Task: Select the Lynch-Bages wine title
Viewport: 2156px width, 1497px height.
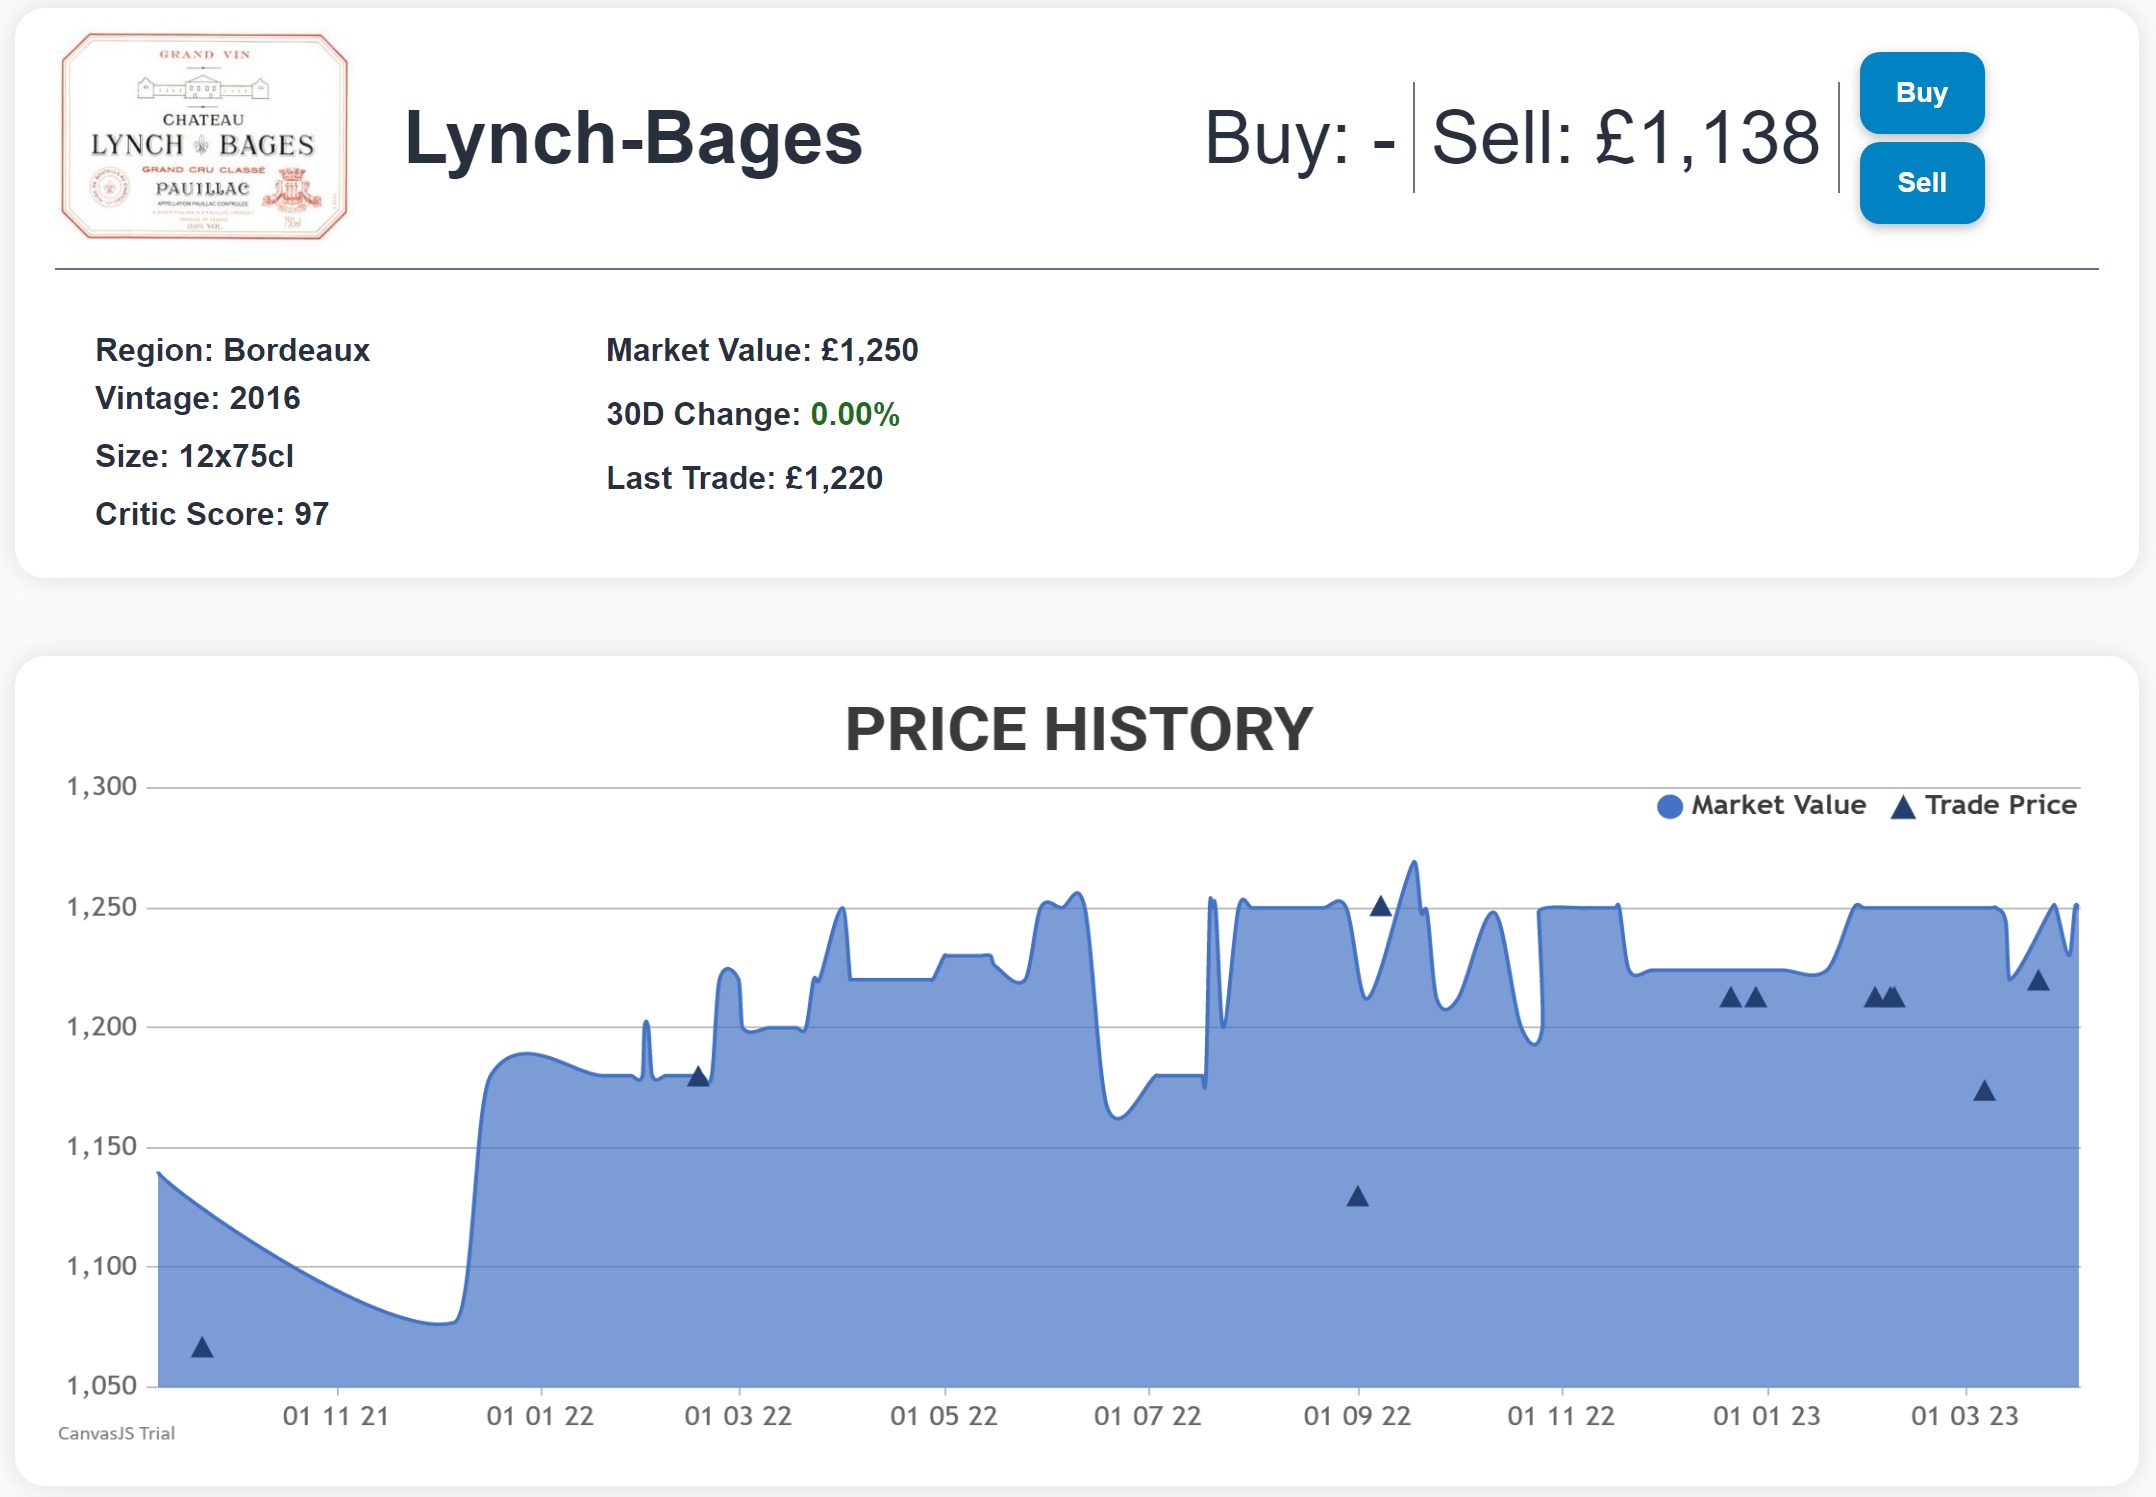Action: tap(633, 138)
